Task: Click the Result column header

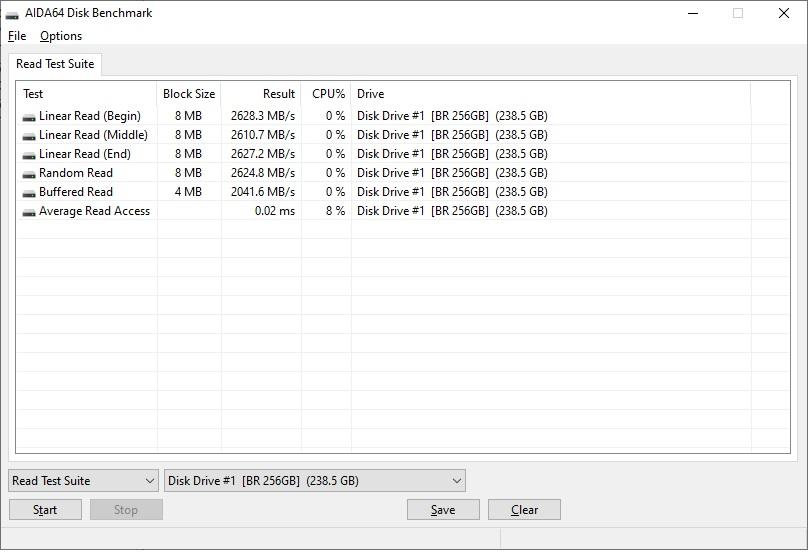Action: click(261, 94)
